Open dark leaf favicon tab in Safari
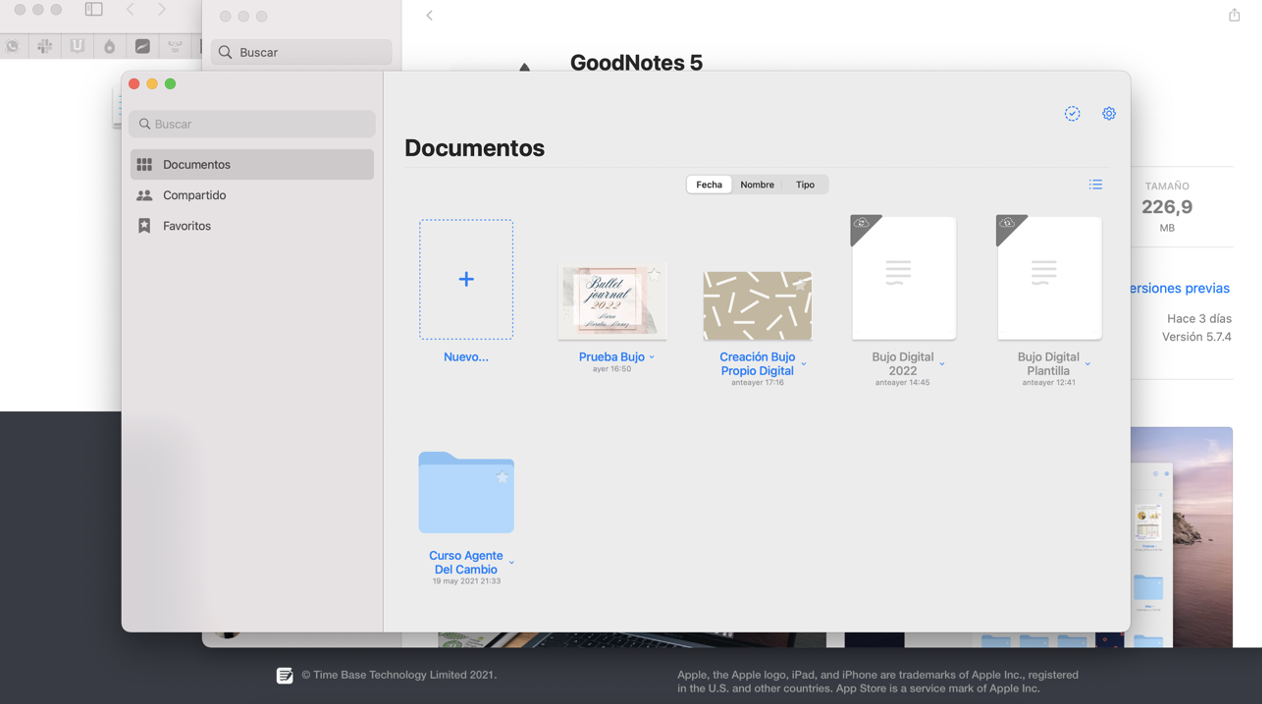The width and height of the screenshot is (1262, 704). click(x=143, y=46)
